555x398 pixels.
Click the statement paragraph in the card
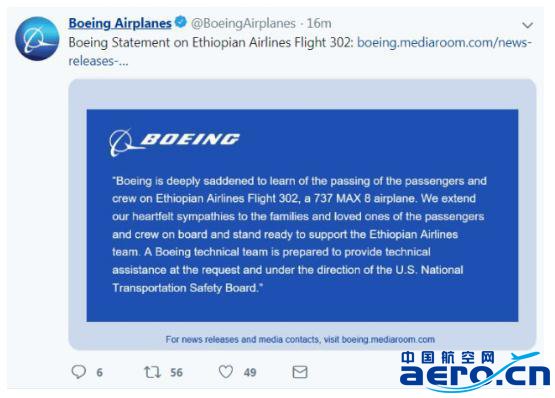pyautogui.click(x=299, y=234)
